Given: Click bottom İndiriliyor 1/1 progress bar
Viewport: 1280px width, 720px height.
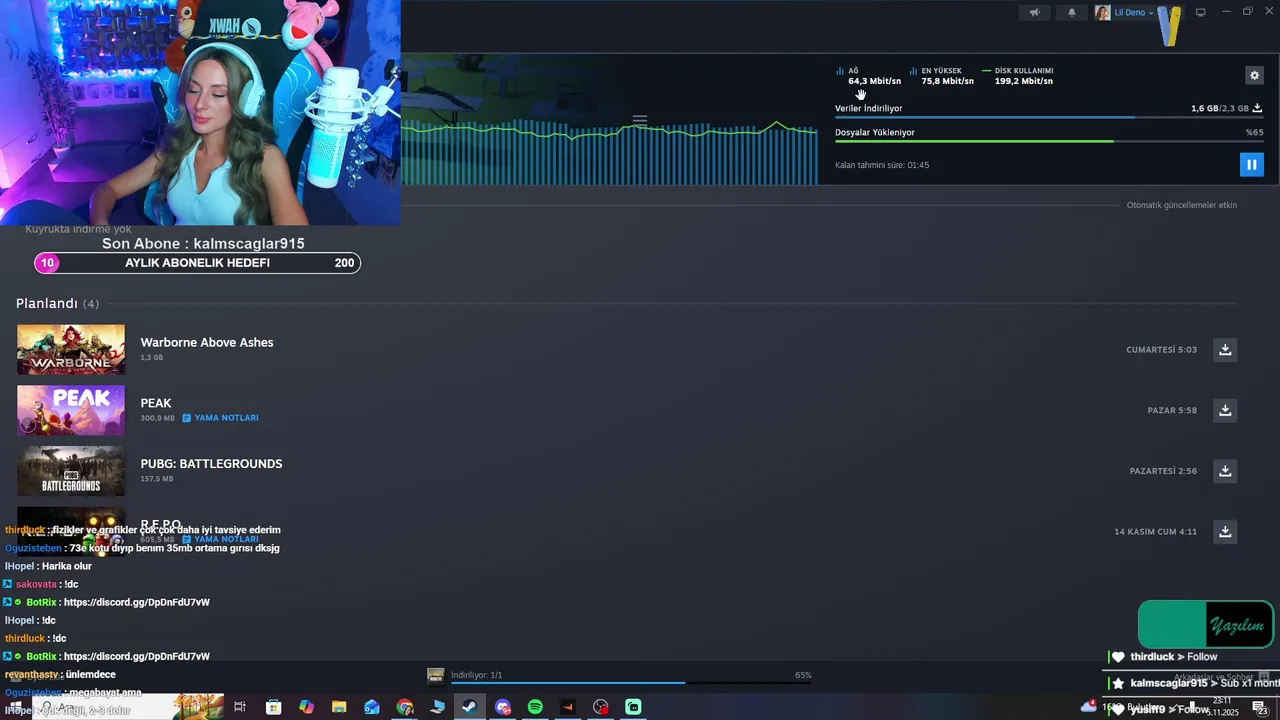Looking at the screenshot, I should coord(631,683).
